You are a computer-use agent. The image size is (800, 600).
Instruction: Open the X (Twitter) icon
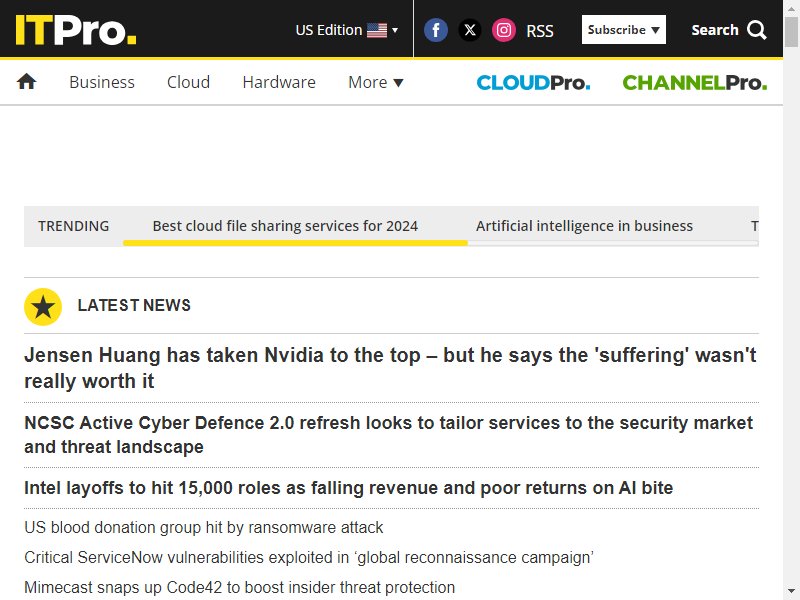coord(469,30)
